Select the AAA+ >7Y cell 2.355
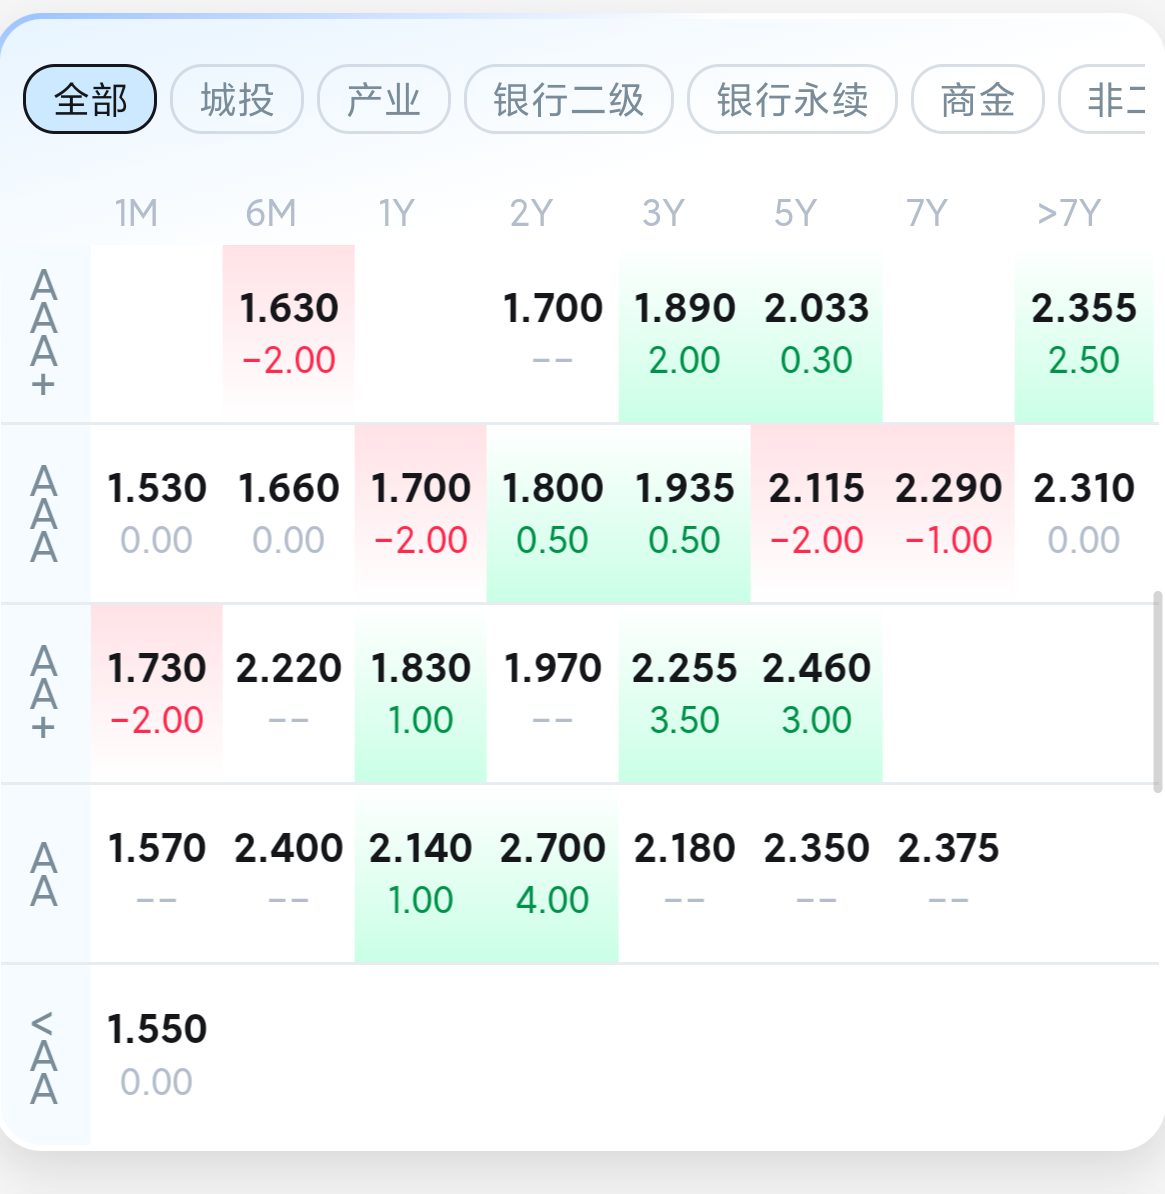 pyautogui.click(x=1084, y=332)
